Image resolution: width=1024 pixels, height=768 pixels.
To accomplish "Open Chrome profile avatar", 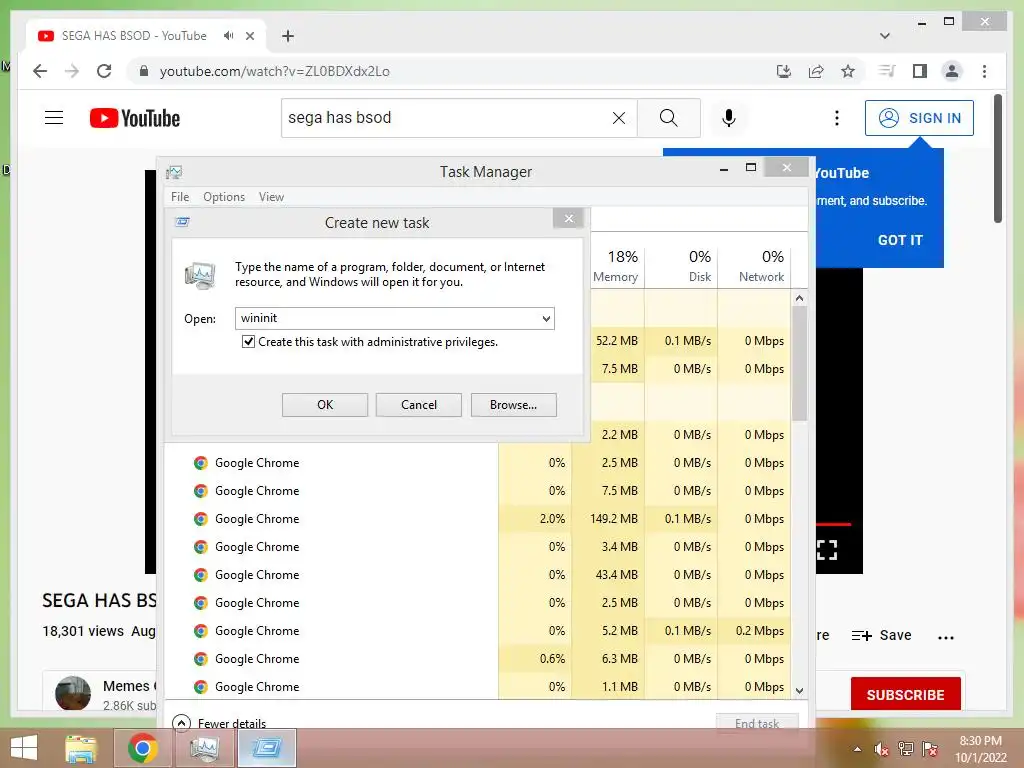I will (952, 71).
